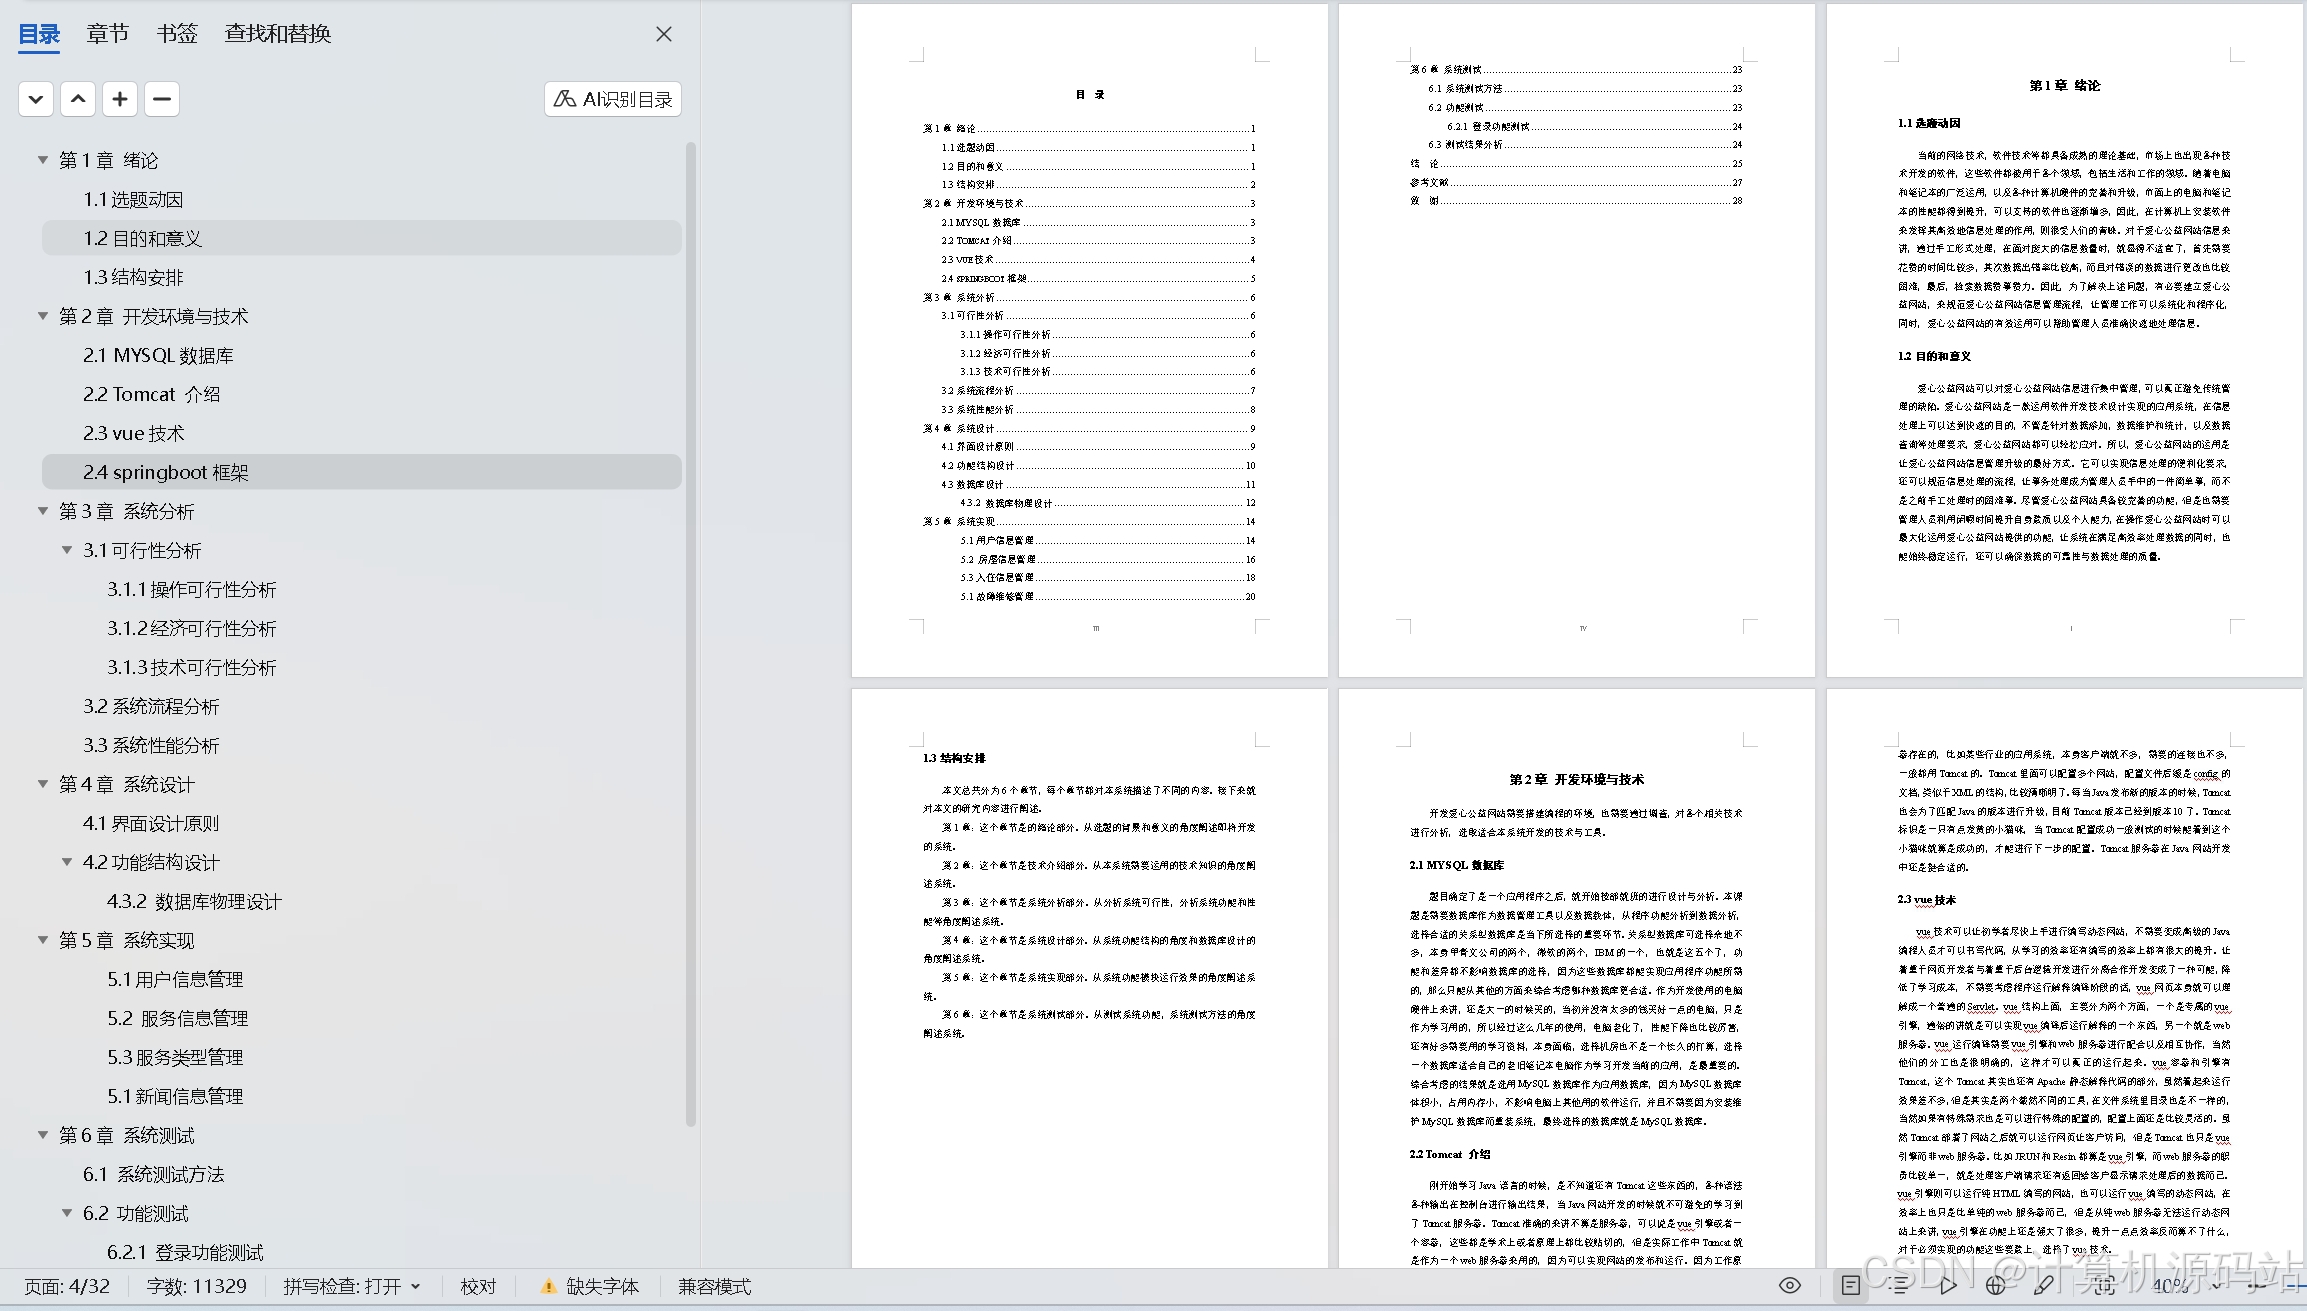The height and width of the screenshot is (1311, 2307).
Task: Click the demote level down-arrow icon
Action: pyautogui.click(x=36, y=99)
